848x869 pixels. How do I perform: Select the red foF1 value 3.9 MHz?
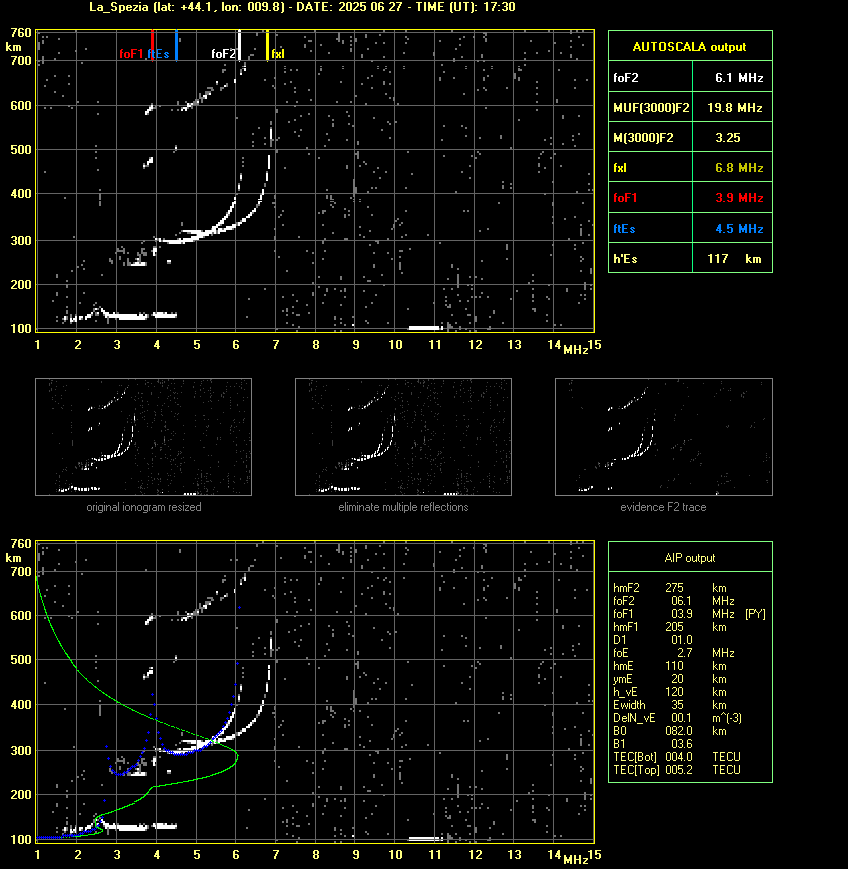point(739,197)
